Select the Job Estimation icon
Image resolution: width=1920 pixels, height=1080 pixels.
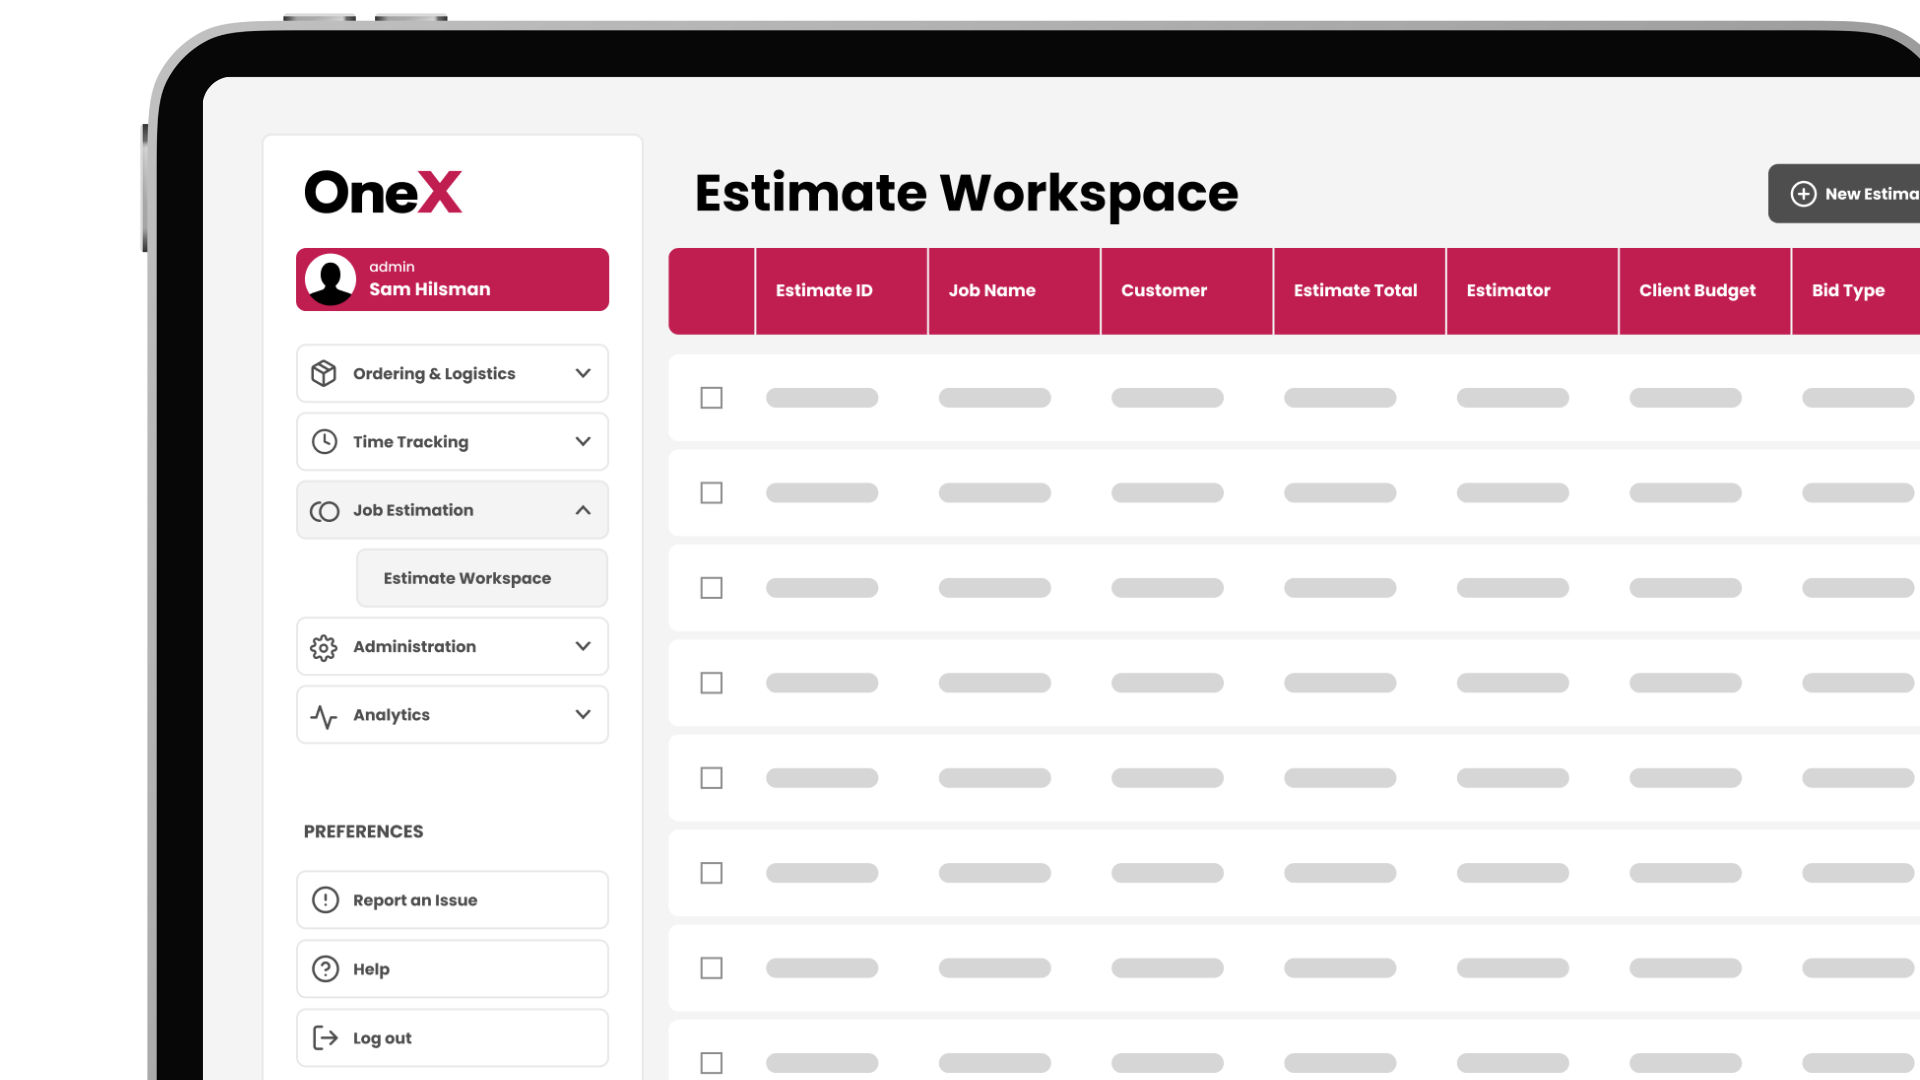pyautogui.click(x=323, y=510)
